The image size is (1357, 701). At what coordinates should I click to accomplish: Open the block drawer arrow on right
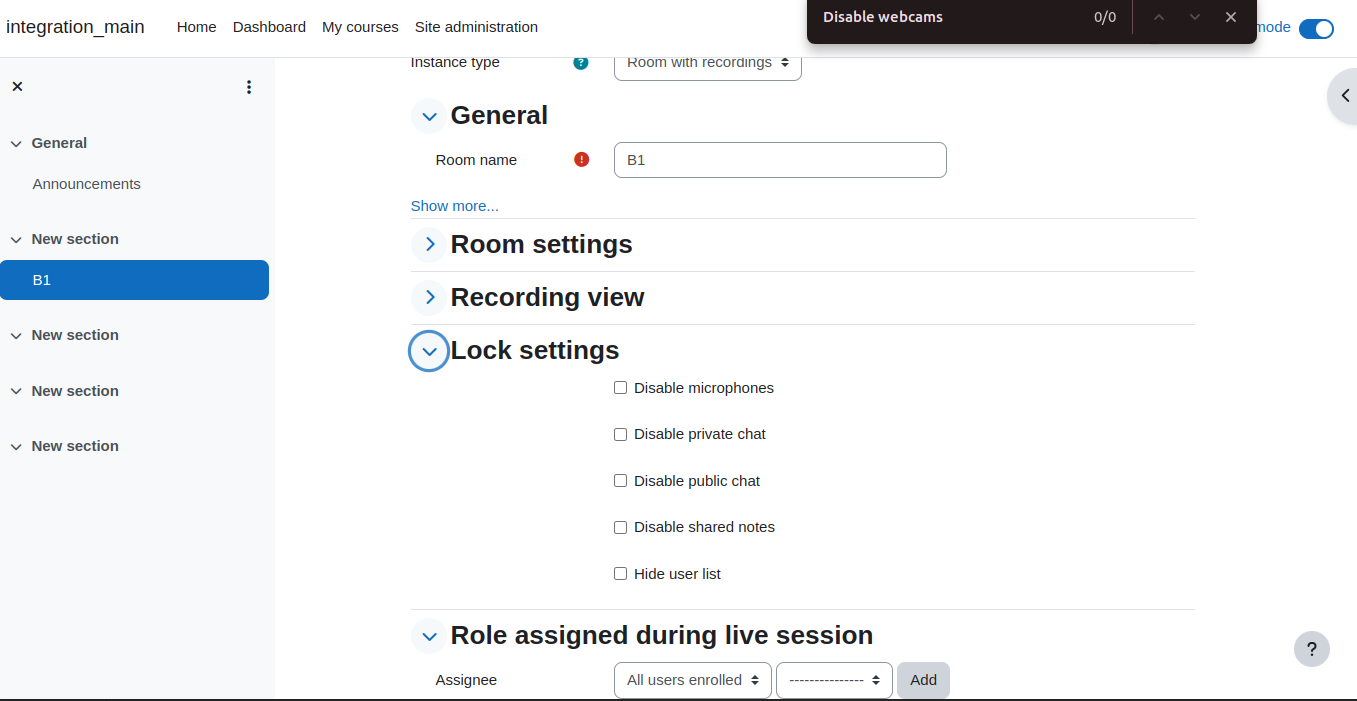1343,96
